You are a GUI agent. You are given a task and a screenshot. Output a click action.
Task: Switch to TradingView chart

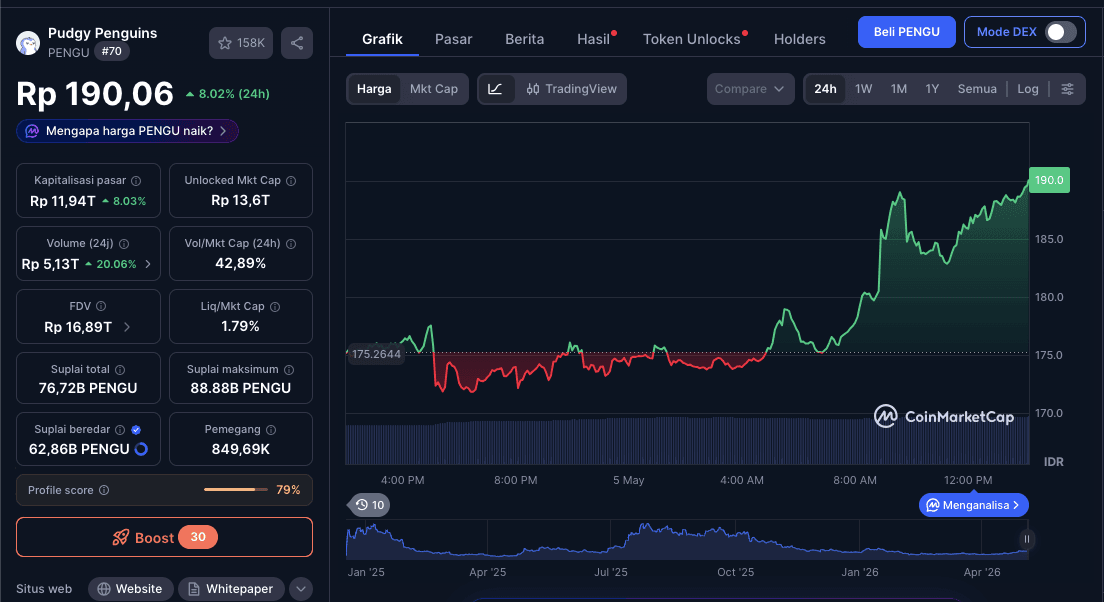click(x=571, y=89)
